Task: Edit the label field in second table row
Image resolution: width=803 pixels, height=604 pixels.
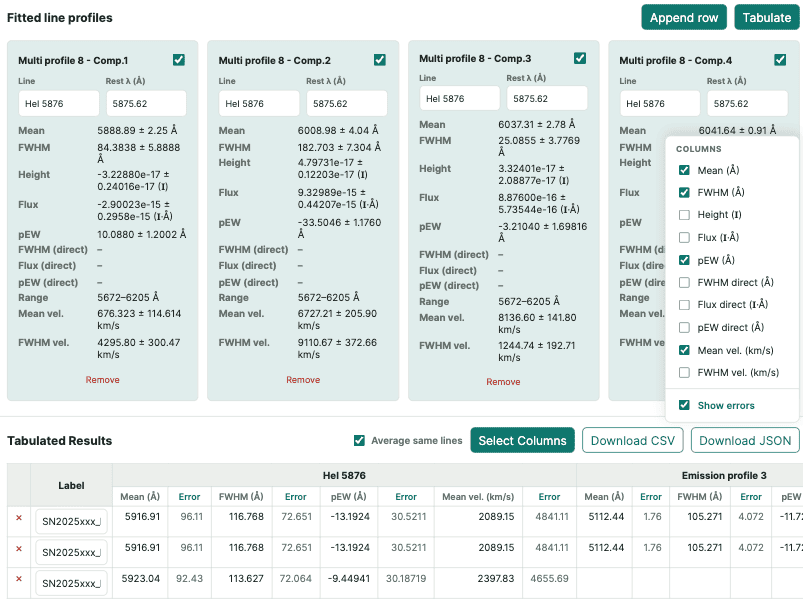Action: tap(71, 552)
